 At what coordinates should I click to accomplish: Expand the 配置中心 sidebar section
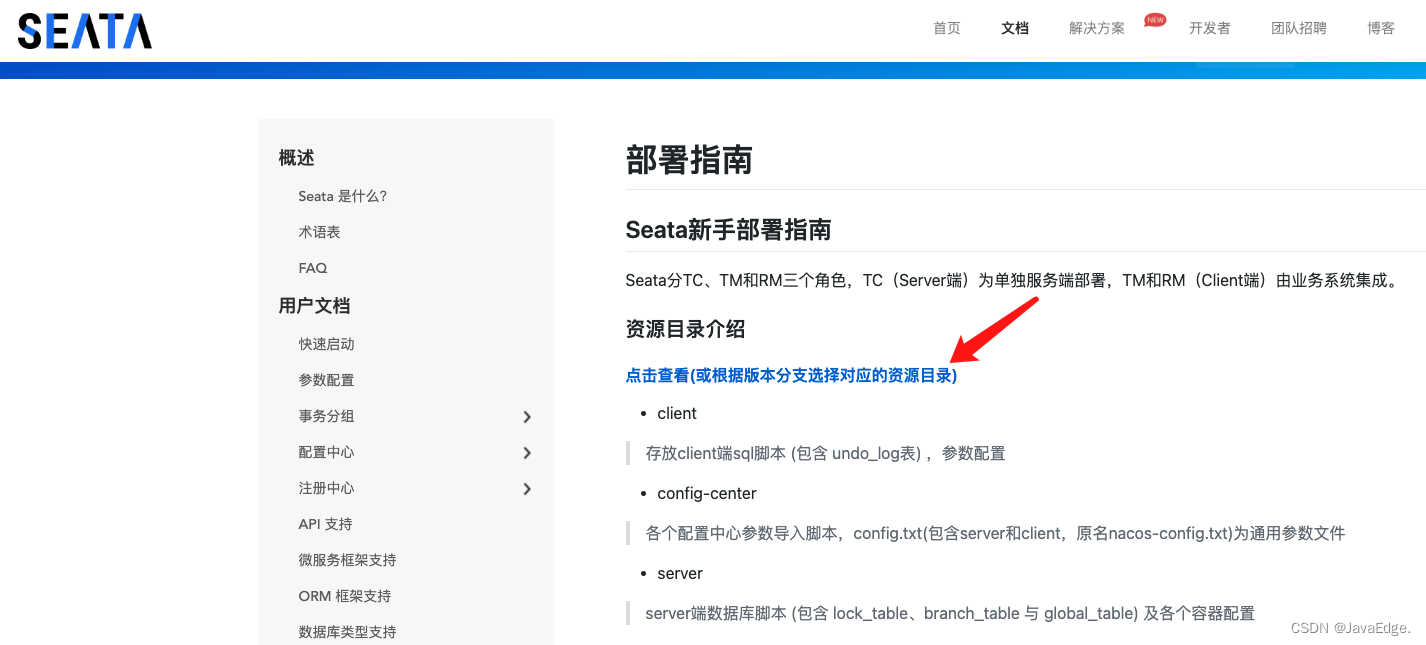tap(324, 451)
